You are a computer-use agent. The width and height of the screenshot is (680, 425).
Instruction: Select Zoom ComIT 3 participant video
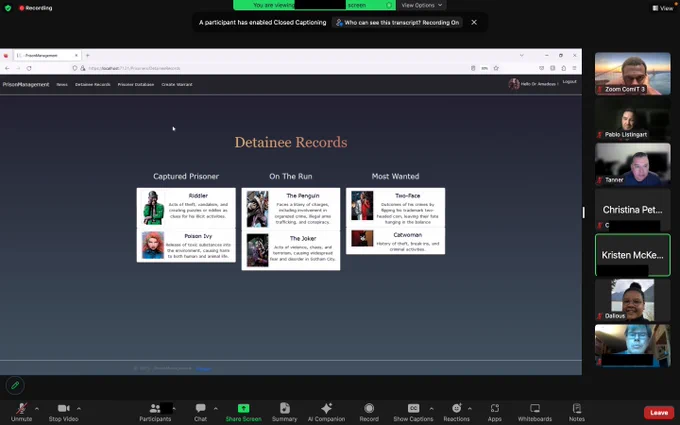[632, 73]
